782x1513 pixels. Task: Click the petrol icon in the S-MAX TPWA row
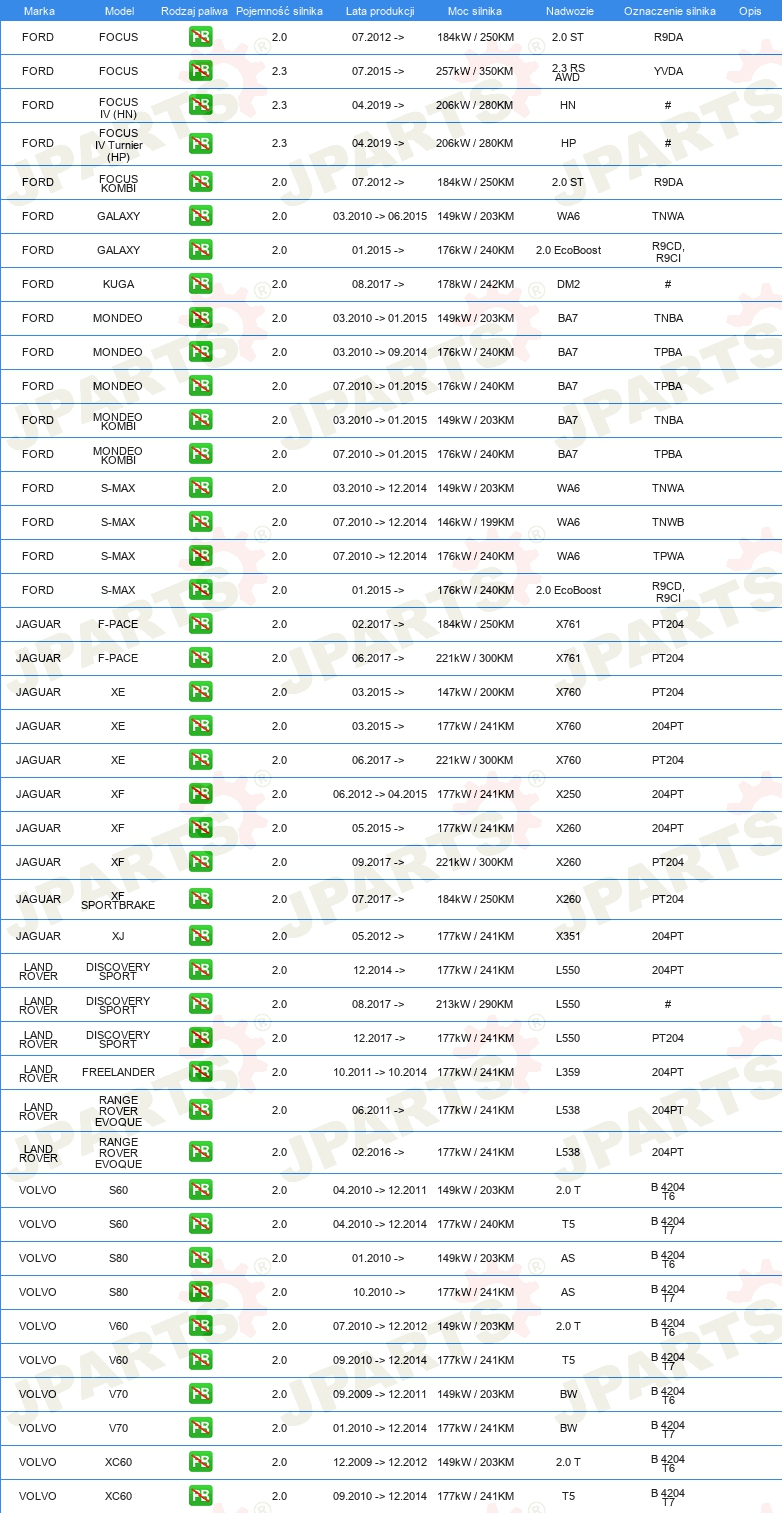click(x=200, y=556)
